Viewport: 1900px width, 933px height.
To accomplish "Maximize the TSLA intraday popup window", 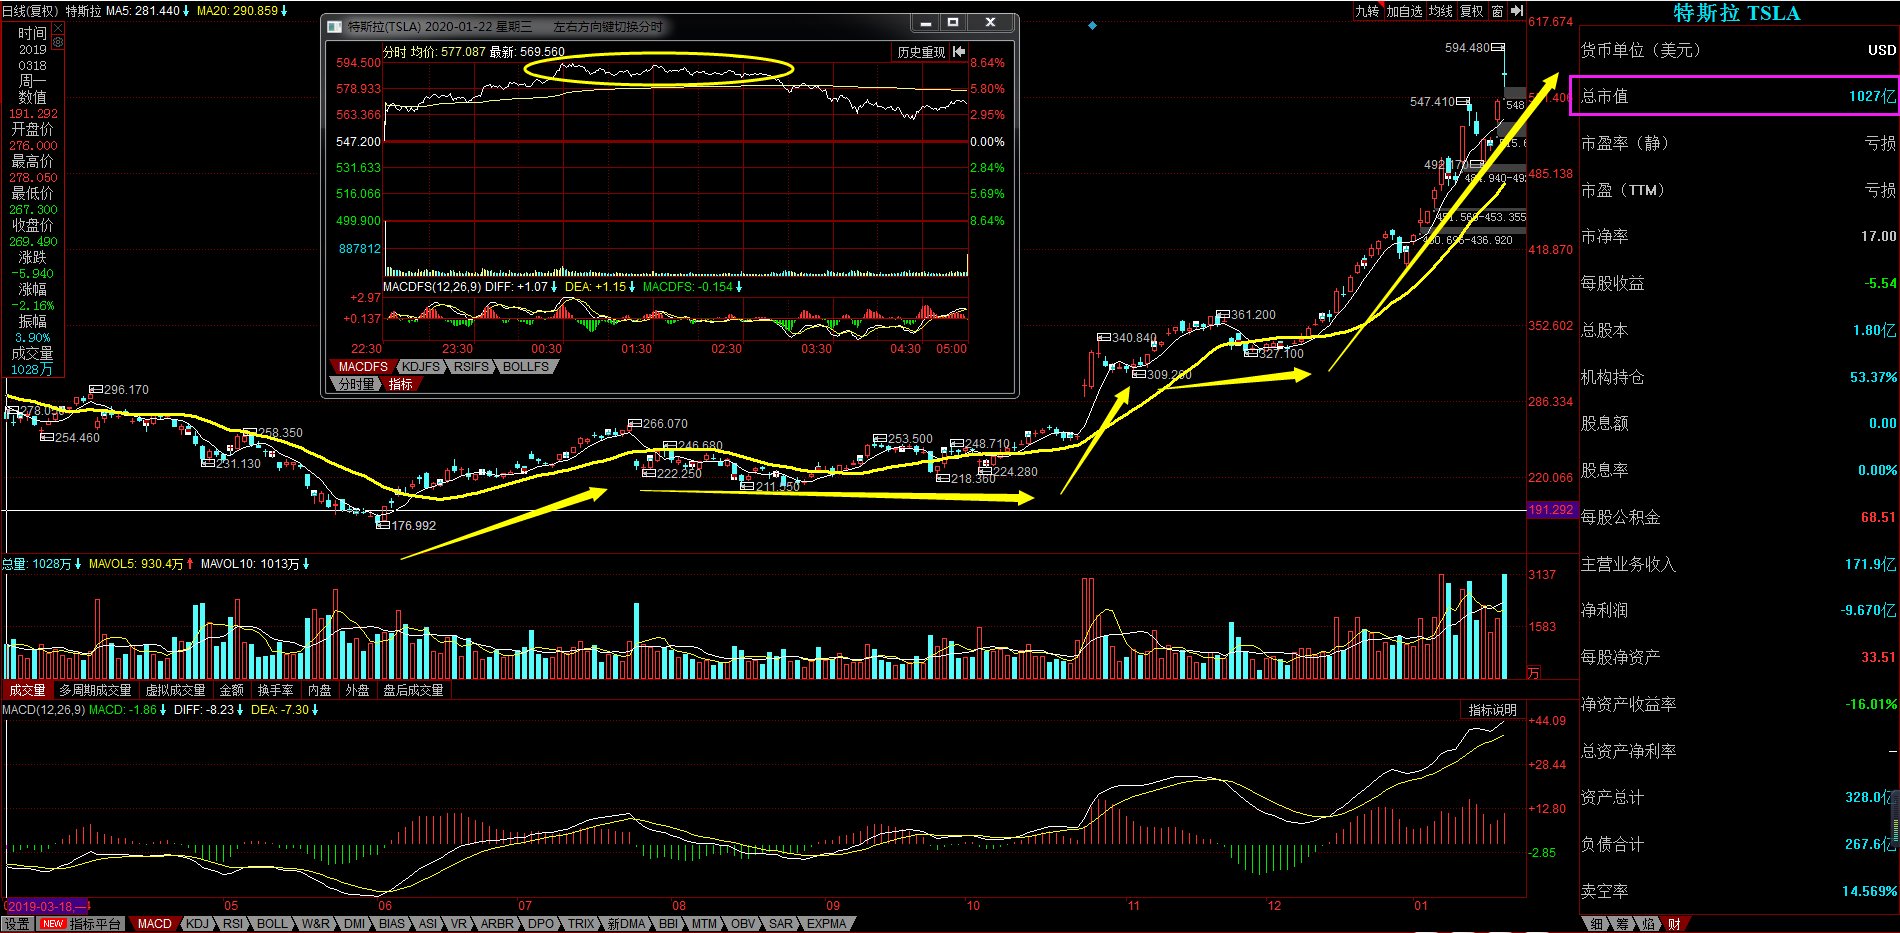I will (953, 23).
